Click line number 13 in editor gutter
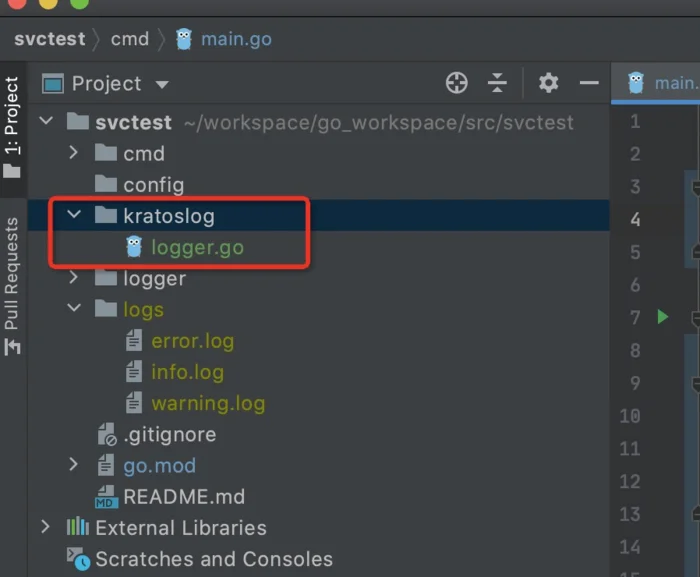 pos(630,514)
